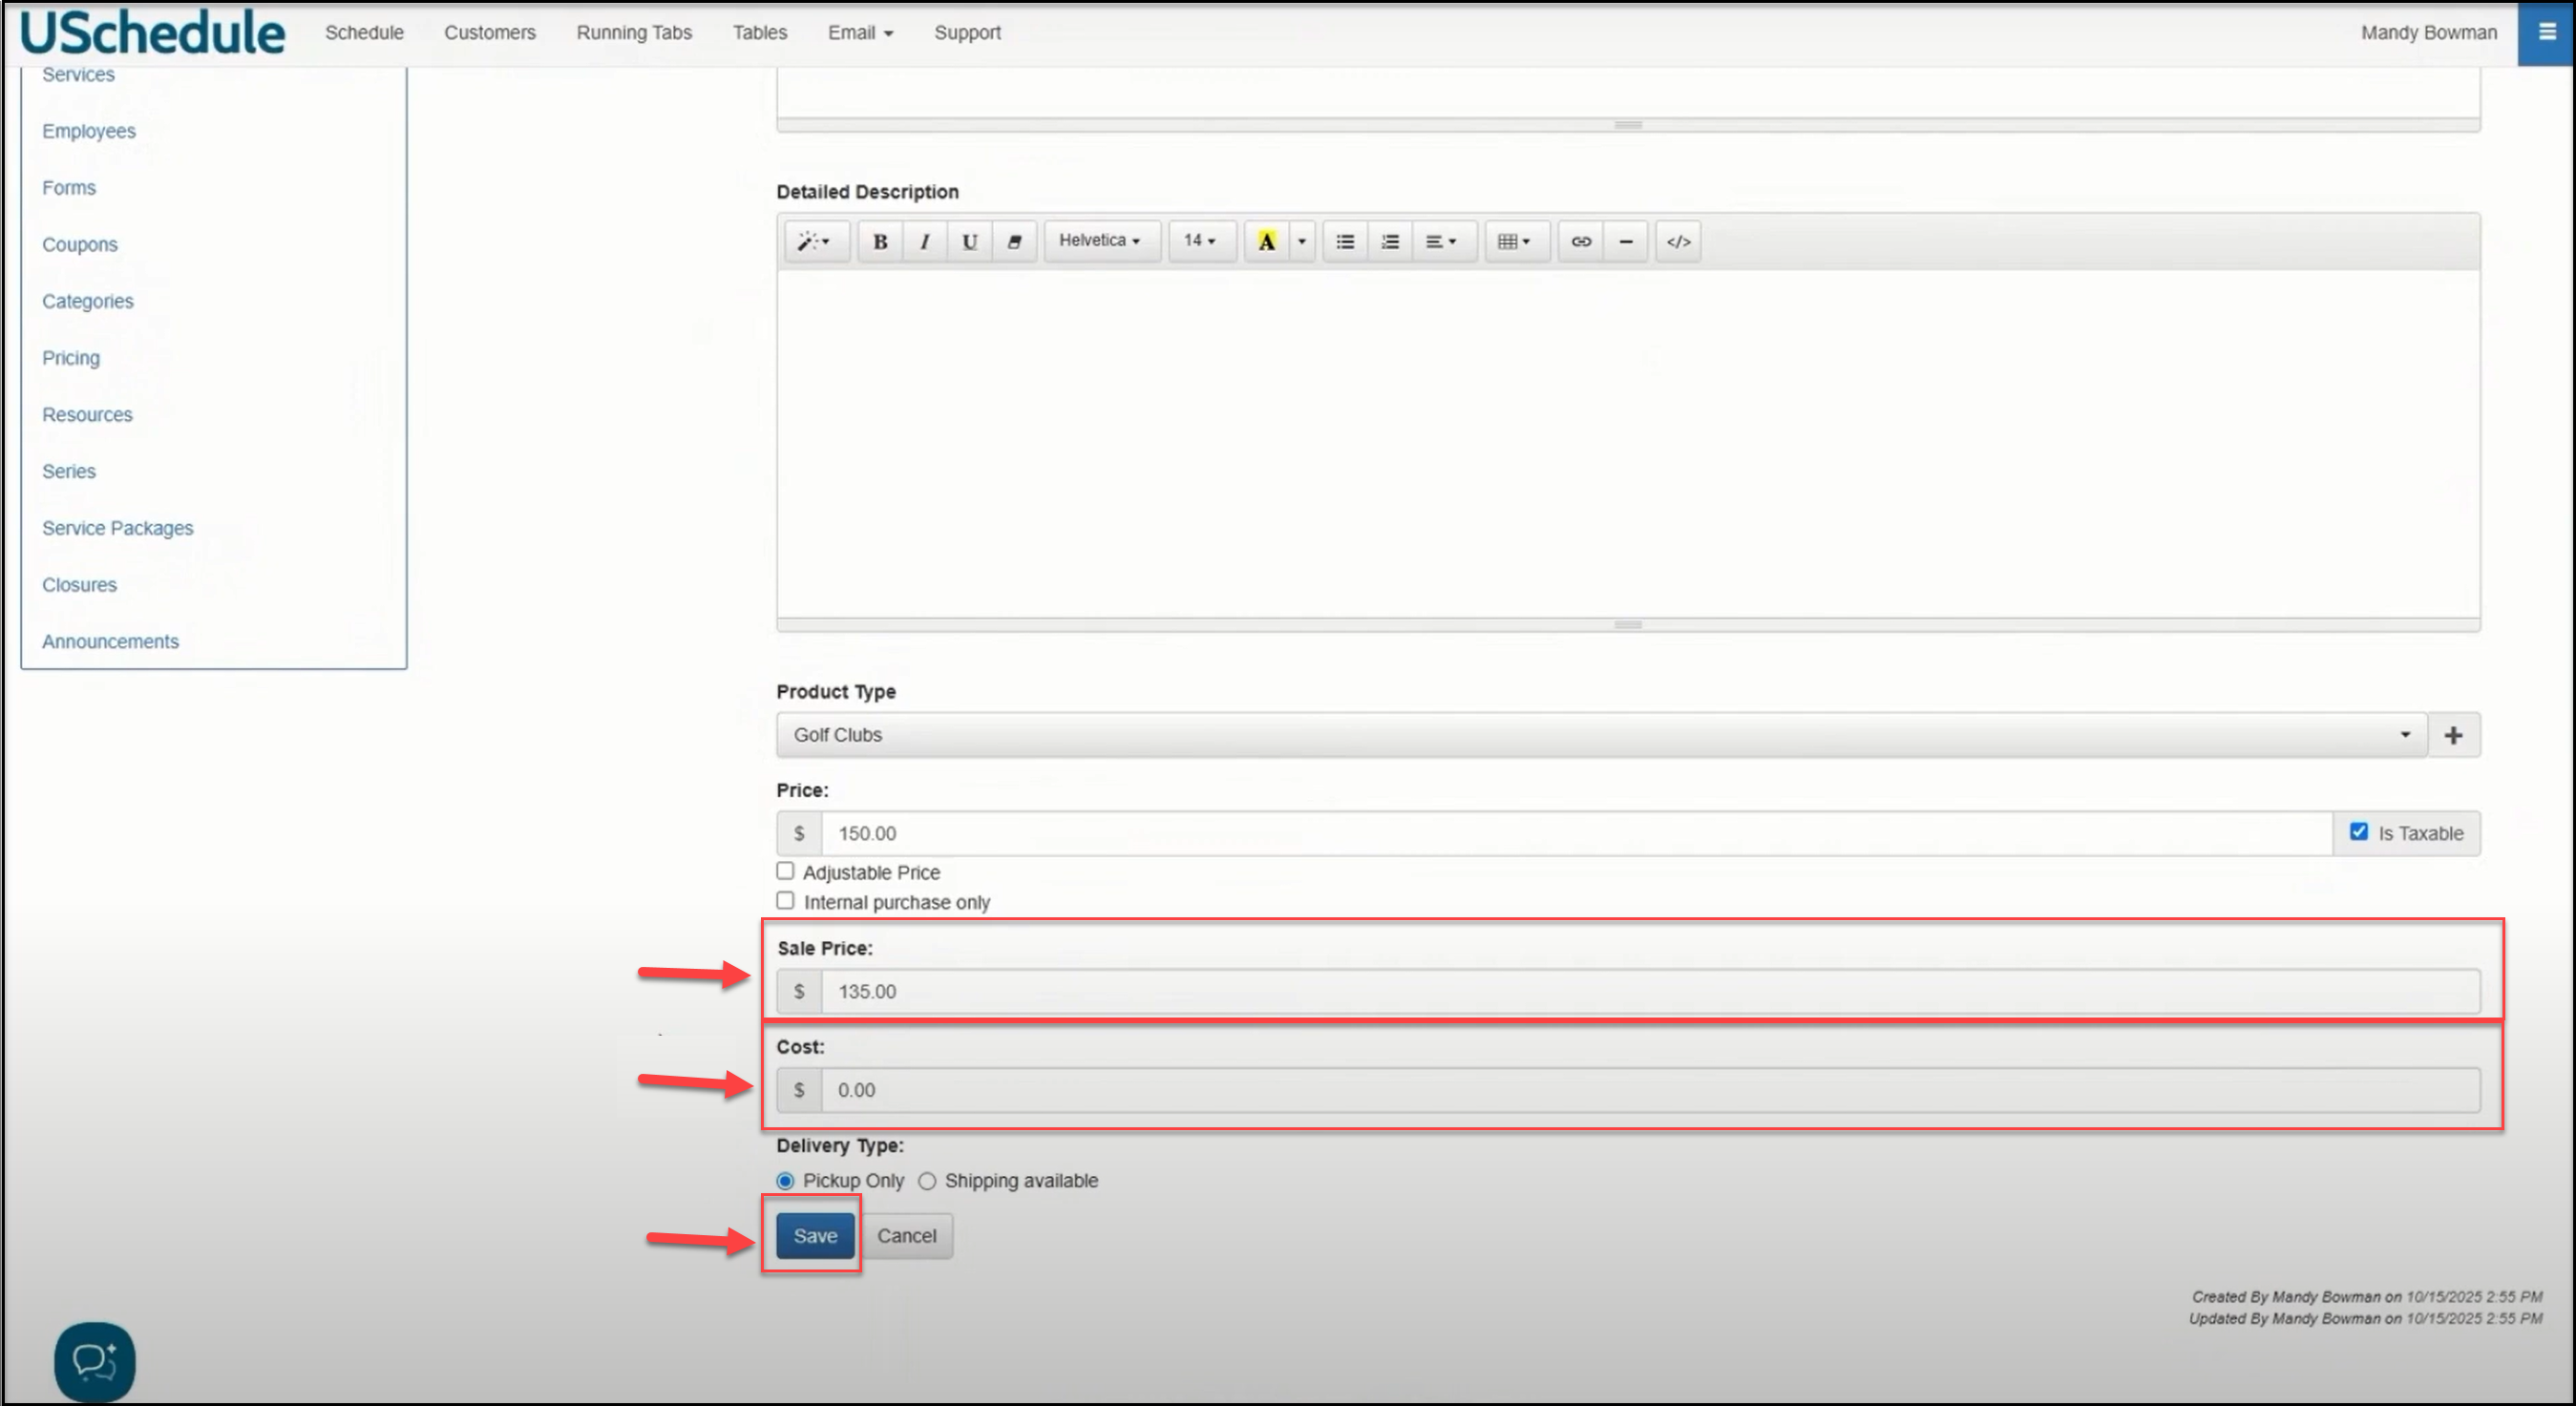Open code view with </> icon
Viewport: 2576px width, 1406px height.
[x=1678, y=241]
